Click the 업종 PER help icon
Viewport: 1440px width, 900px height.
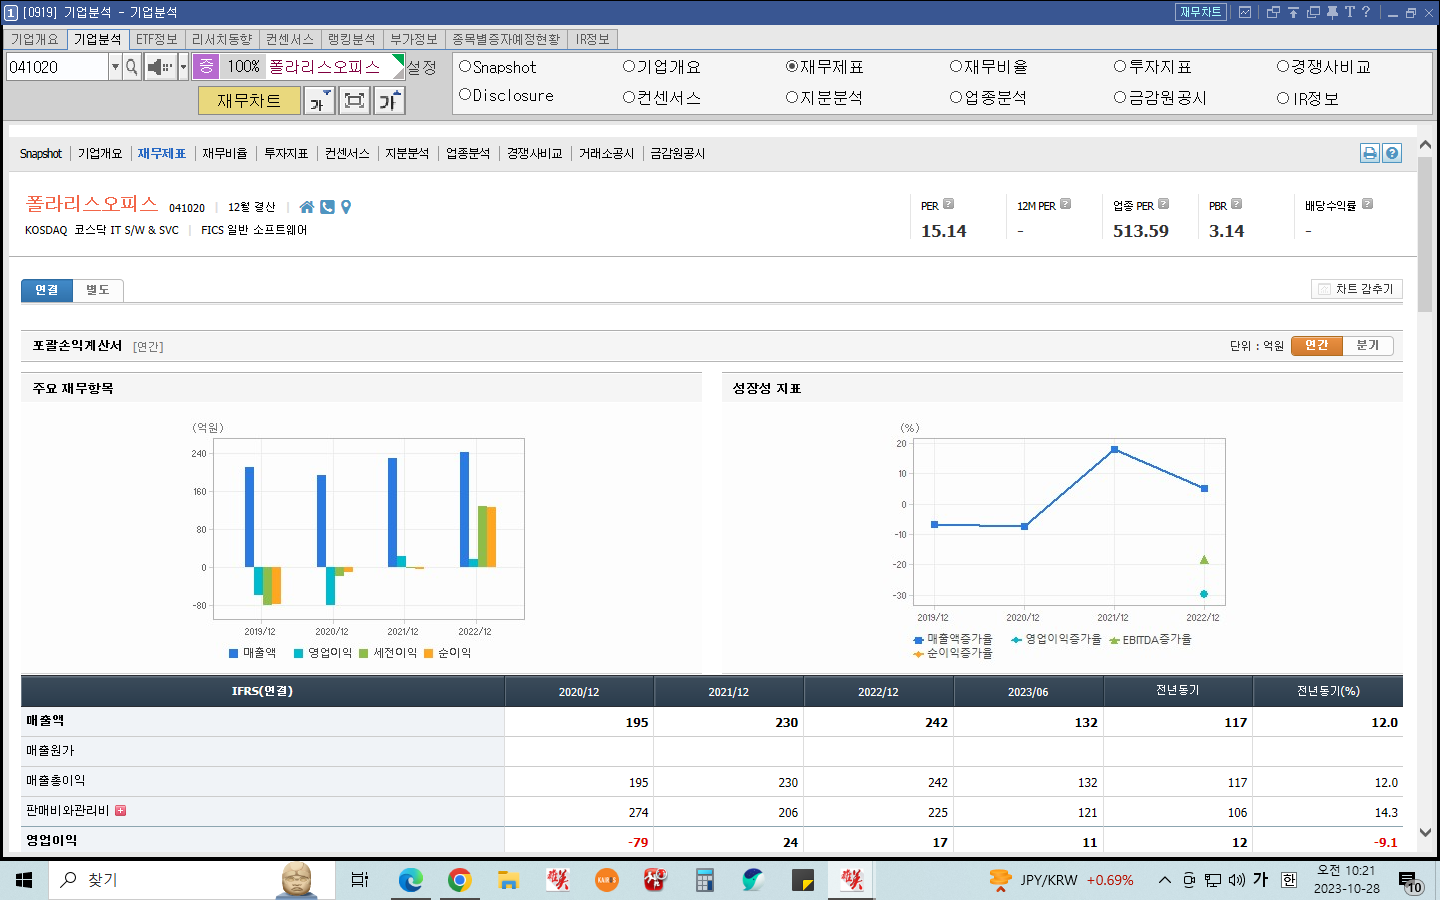[x=1163, y=204]
